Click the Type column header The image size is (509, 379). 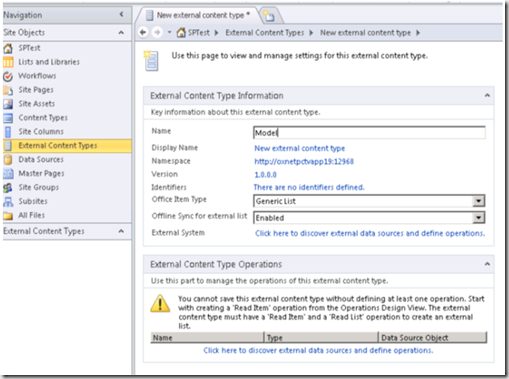point(321,338)
